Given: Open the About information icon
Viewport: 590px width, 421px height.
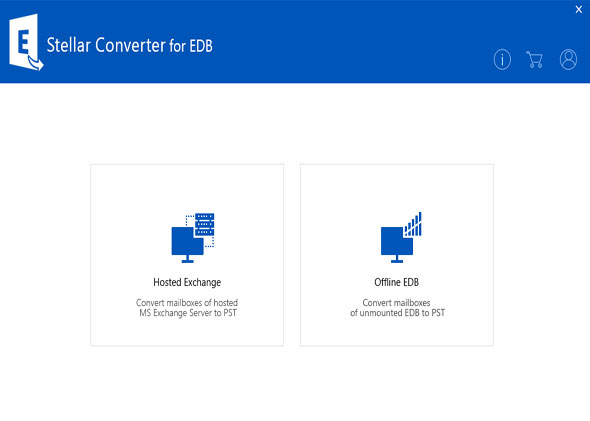Looking at the screenshot, I should 502,59.
